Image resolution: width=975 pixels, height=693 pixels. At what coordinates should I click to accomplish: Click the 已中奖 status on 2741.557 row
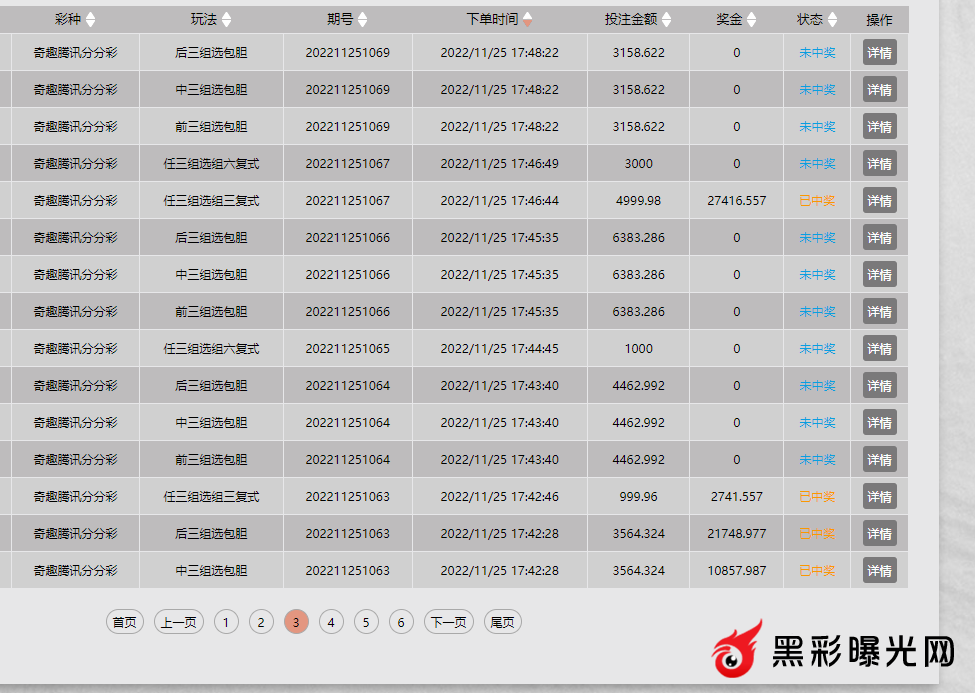click(816, 497)
